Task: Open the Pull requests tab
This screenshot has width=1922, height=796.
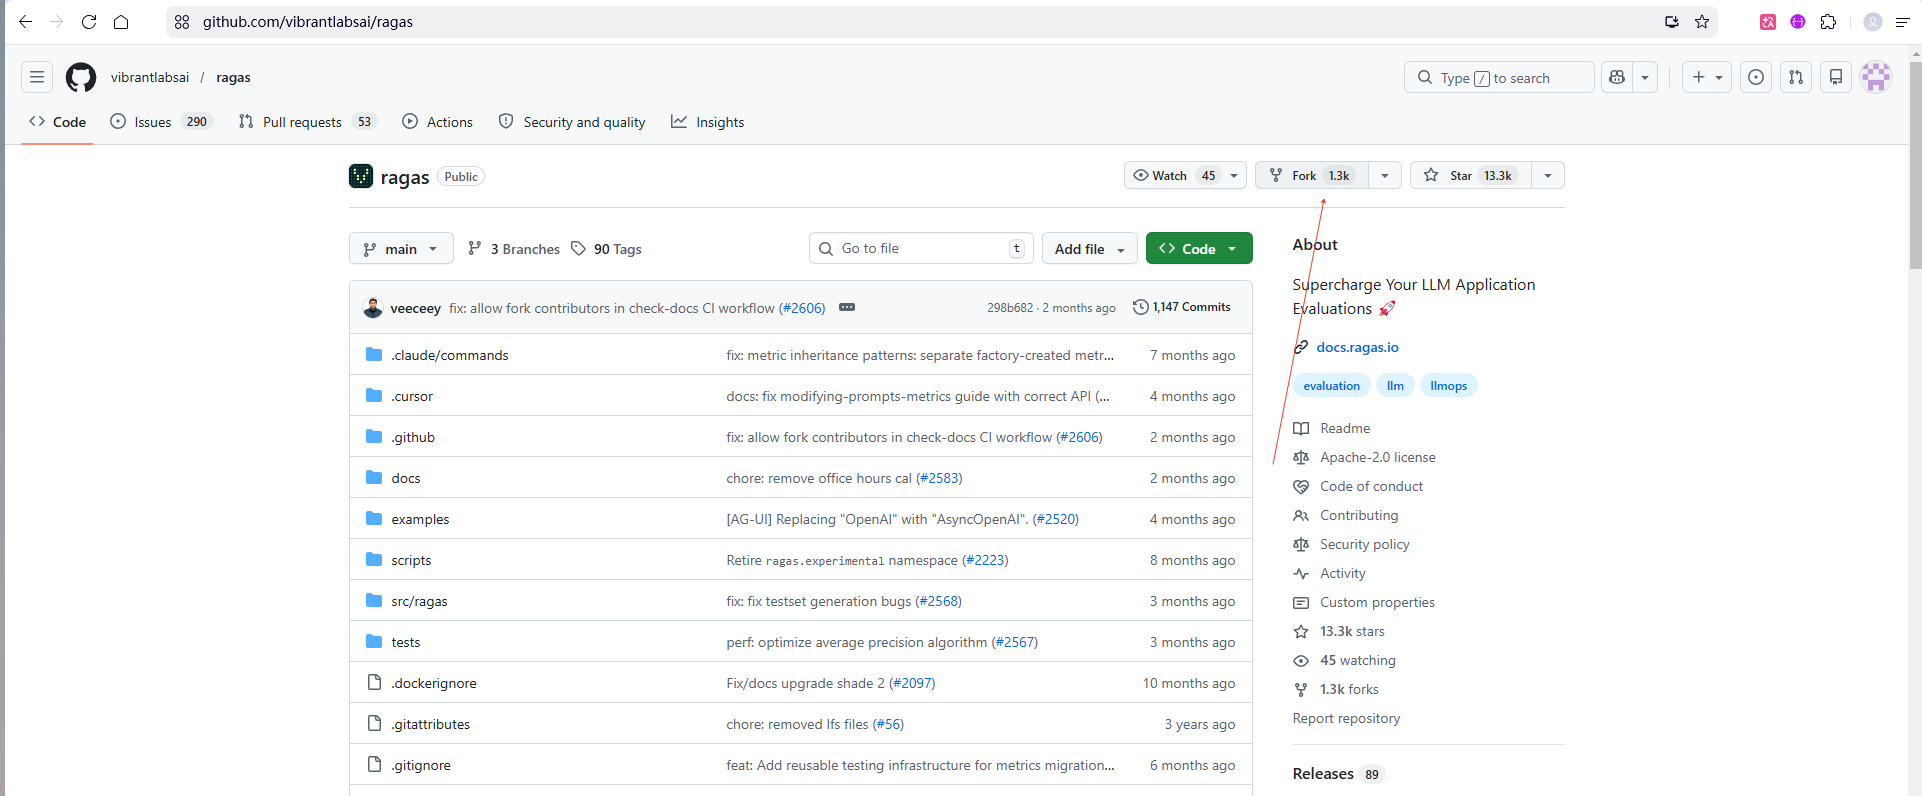Action: 306,122
